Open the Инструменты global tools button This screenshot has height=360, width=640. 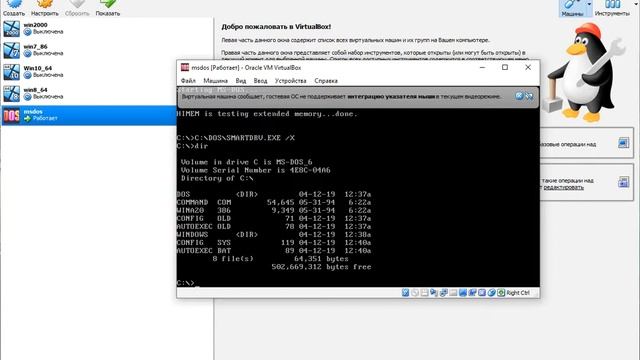click(x=612, y=7)
